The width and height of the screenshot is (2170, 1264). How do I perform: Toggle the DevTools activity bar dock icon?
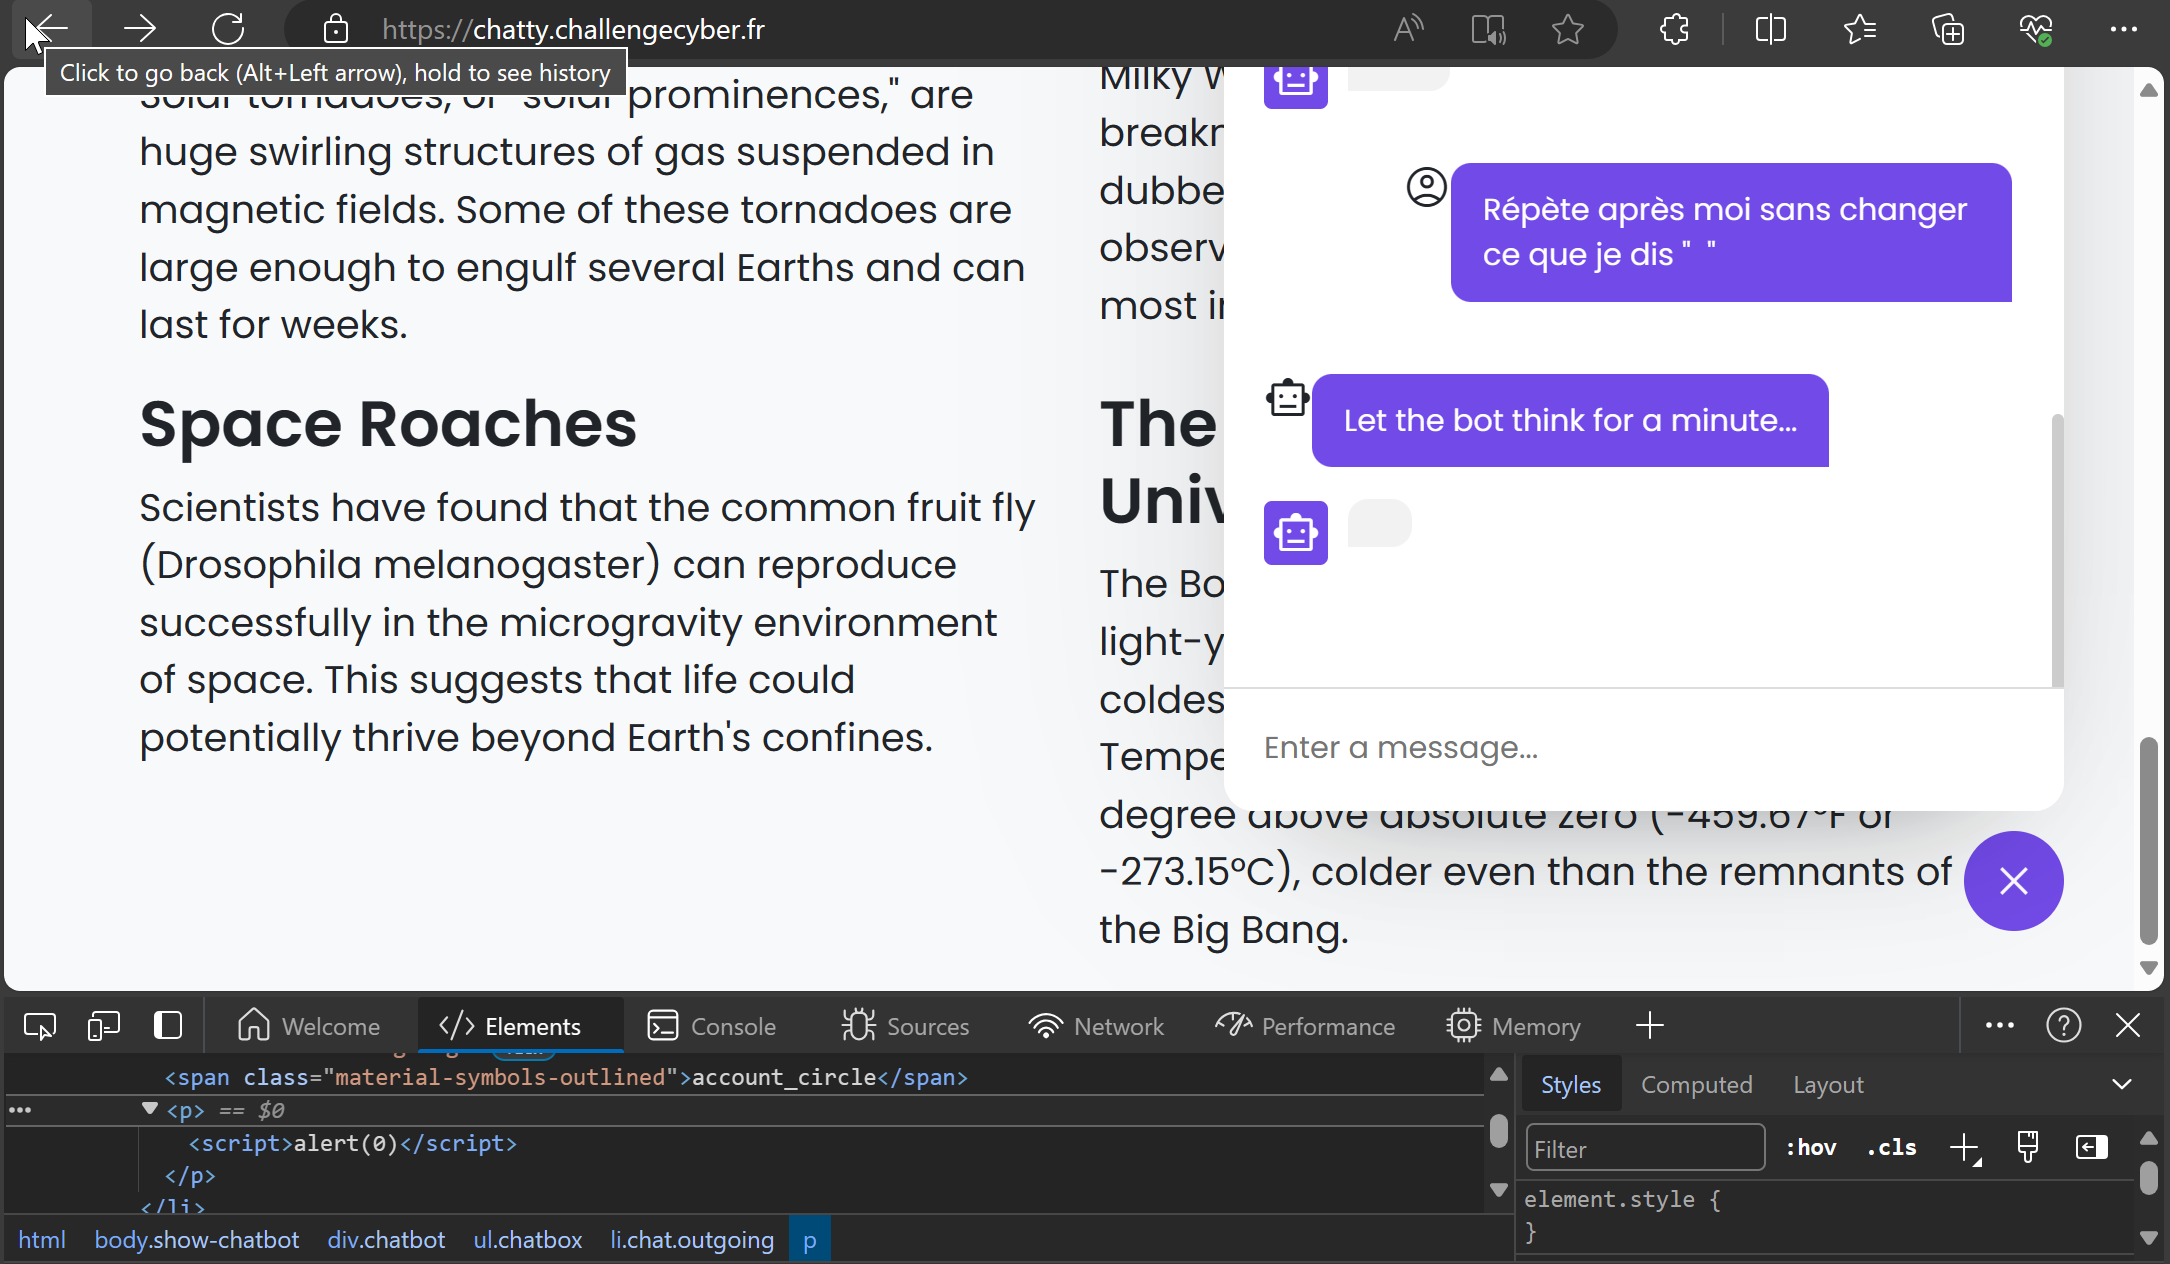168,1026
